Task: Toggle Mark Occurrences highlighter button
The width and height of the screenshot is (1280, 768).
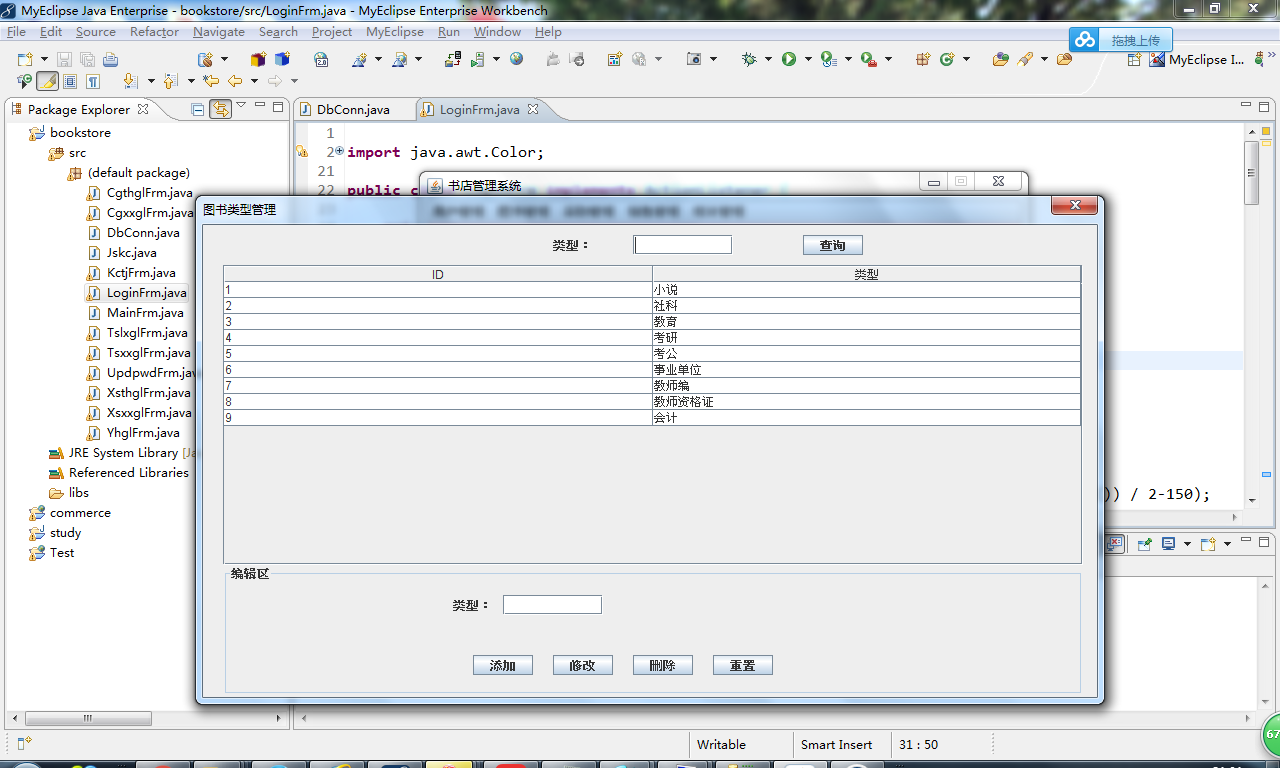Action: (47, 81)
